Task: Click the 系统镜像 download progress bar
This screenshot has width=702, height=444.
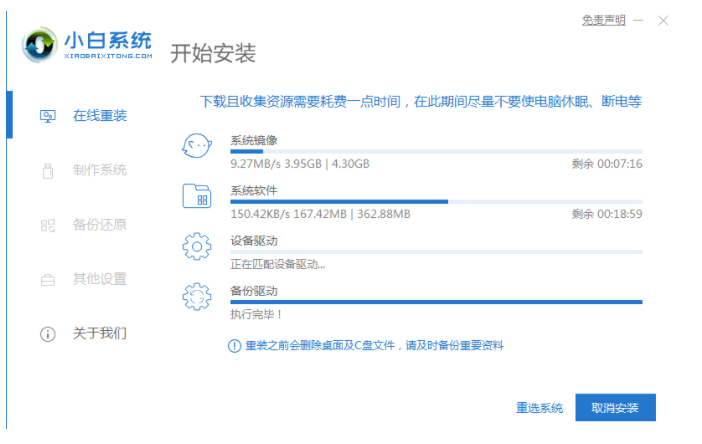Action: point(436,151)
